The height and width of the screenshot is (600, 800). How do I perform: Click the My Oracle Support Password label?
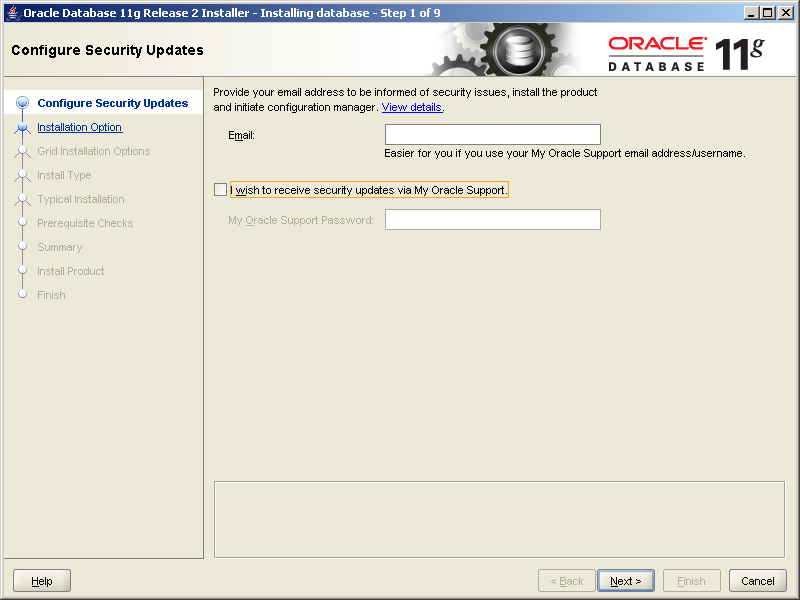(x=301, y=220)
